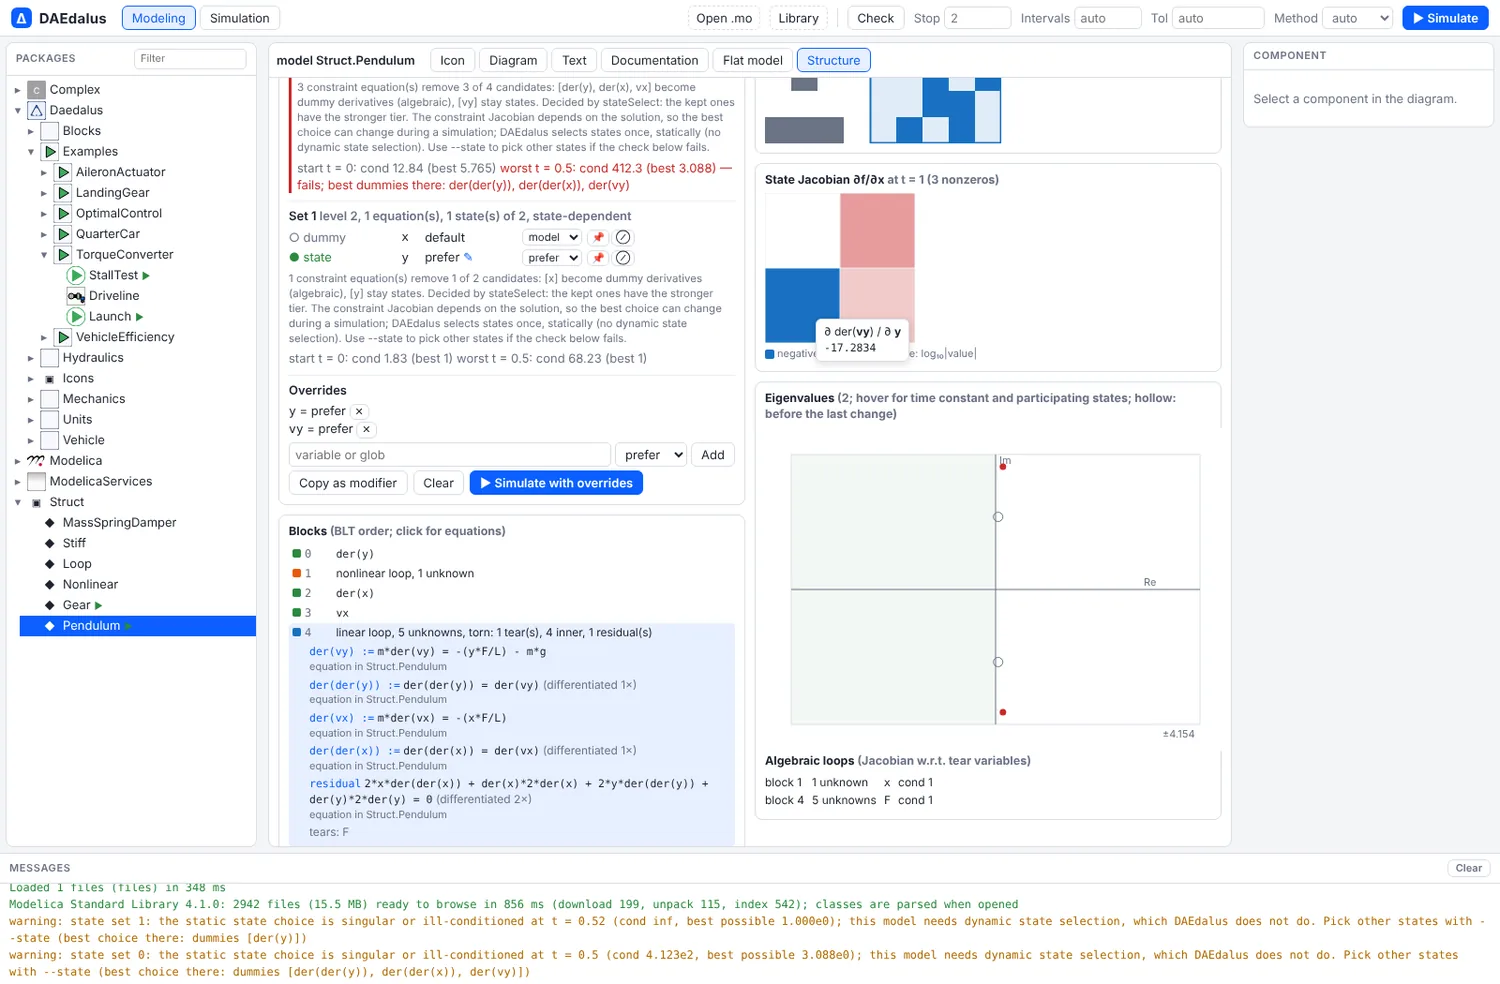Click the StallTest model icon
1500x984 pixels.
(76, 275)
